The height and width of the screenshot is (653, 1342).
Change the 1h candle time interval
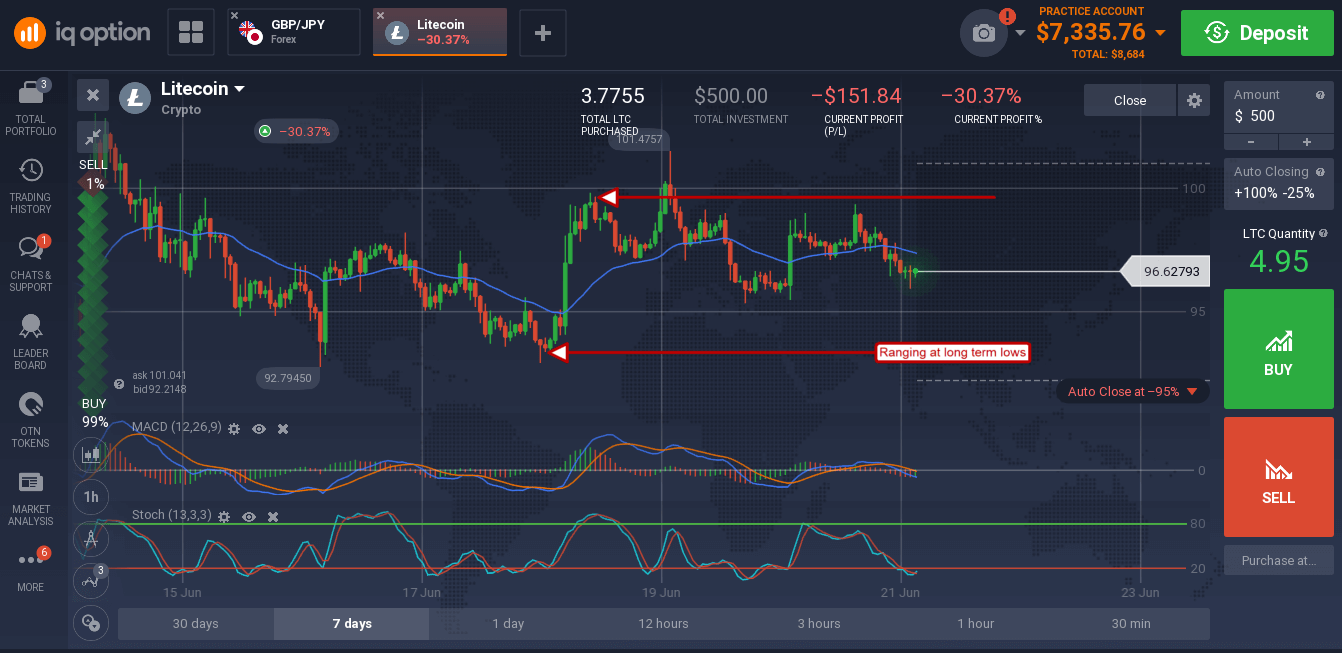tap(91, 497)
